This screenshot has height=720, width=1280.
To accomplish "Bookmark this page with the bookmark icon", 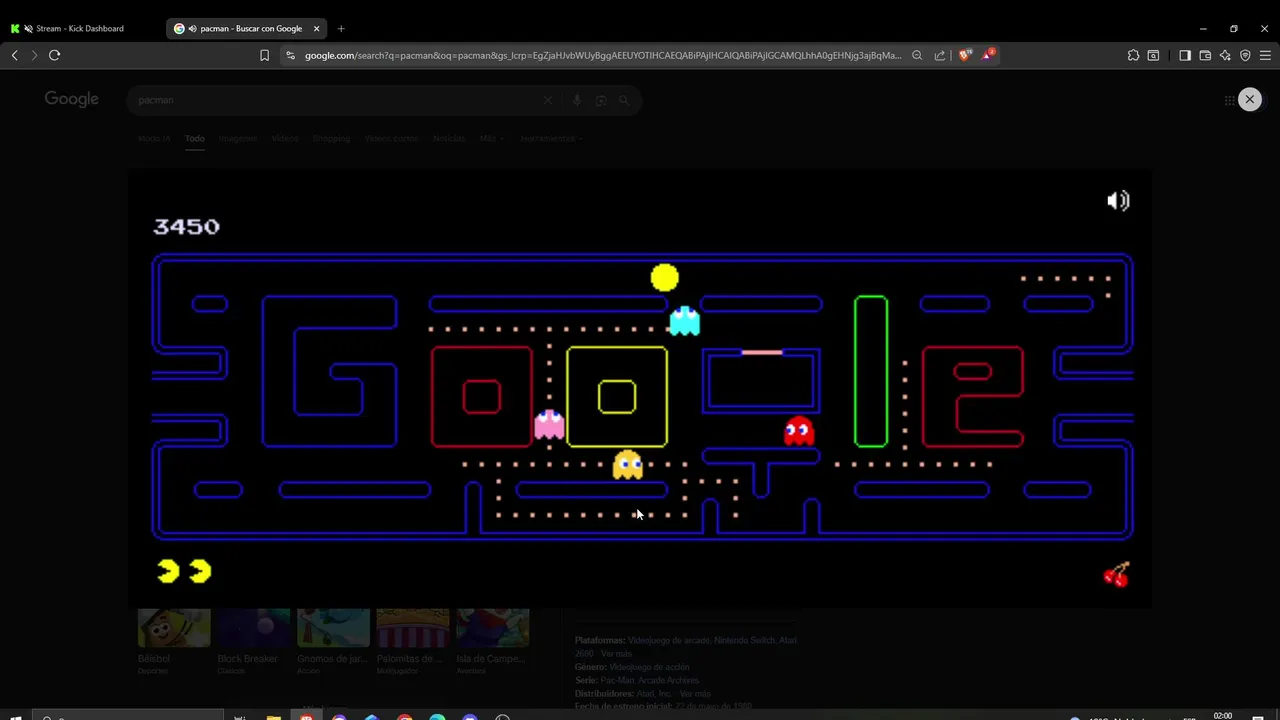I will [264, 55].
